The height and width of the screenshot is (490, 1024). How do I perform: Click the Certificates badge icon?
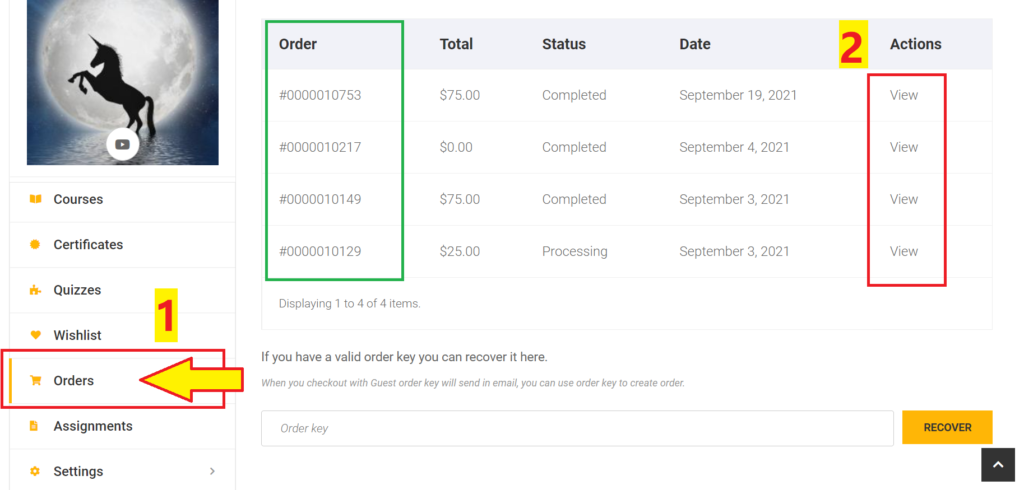[x=36, y=244]
